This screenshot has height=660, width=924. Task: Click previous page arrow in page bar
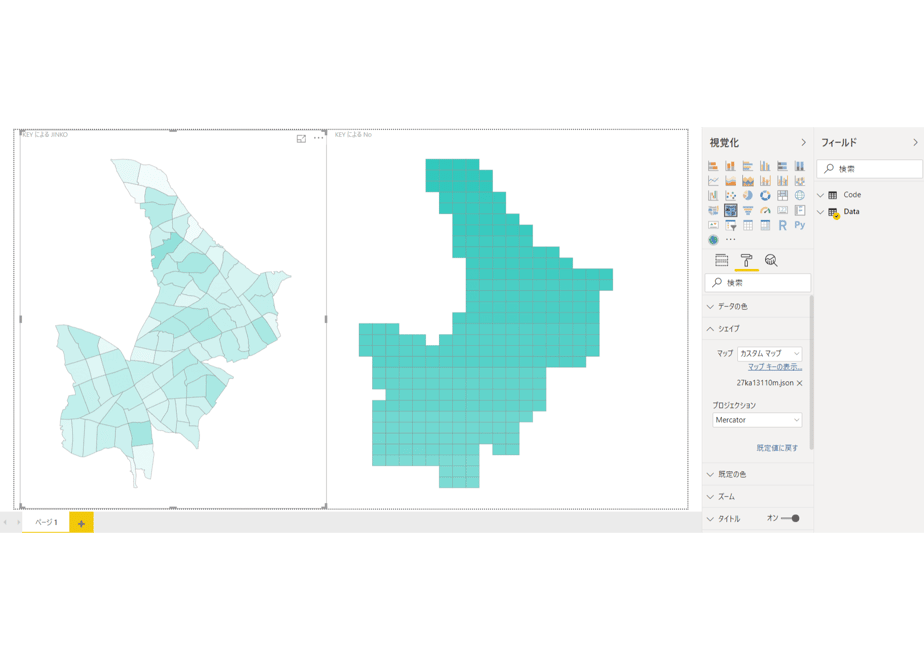pos(5,522)
